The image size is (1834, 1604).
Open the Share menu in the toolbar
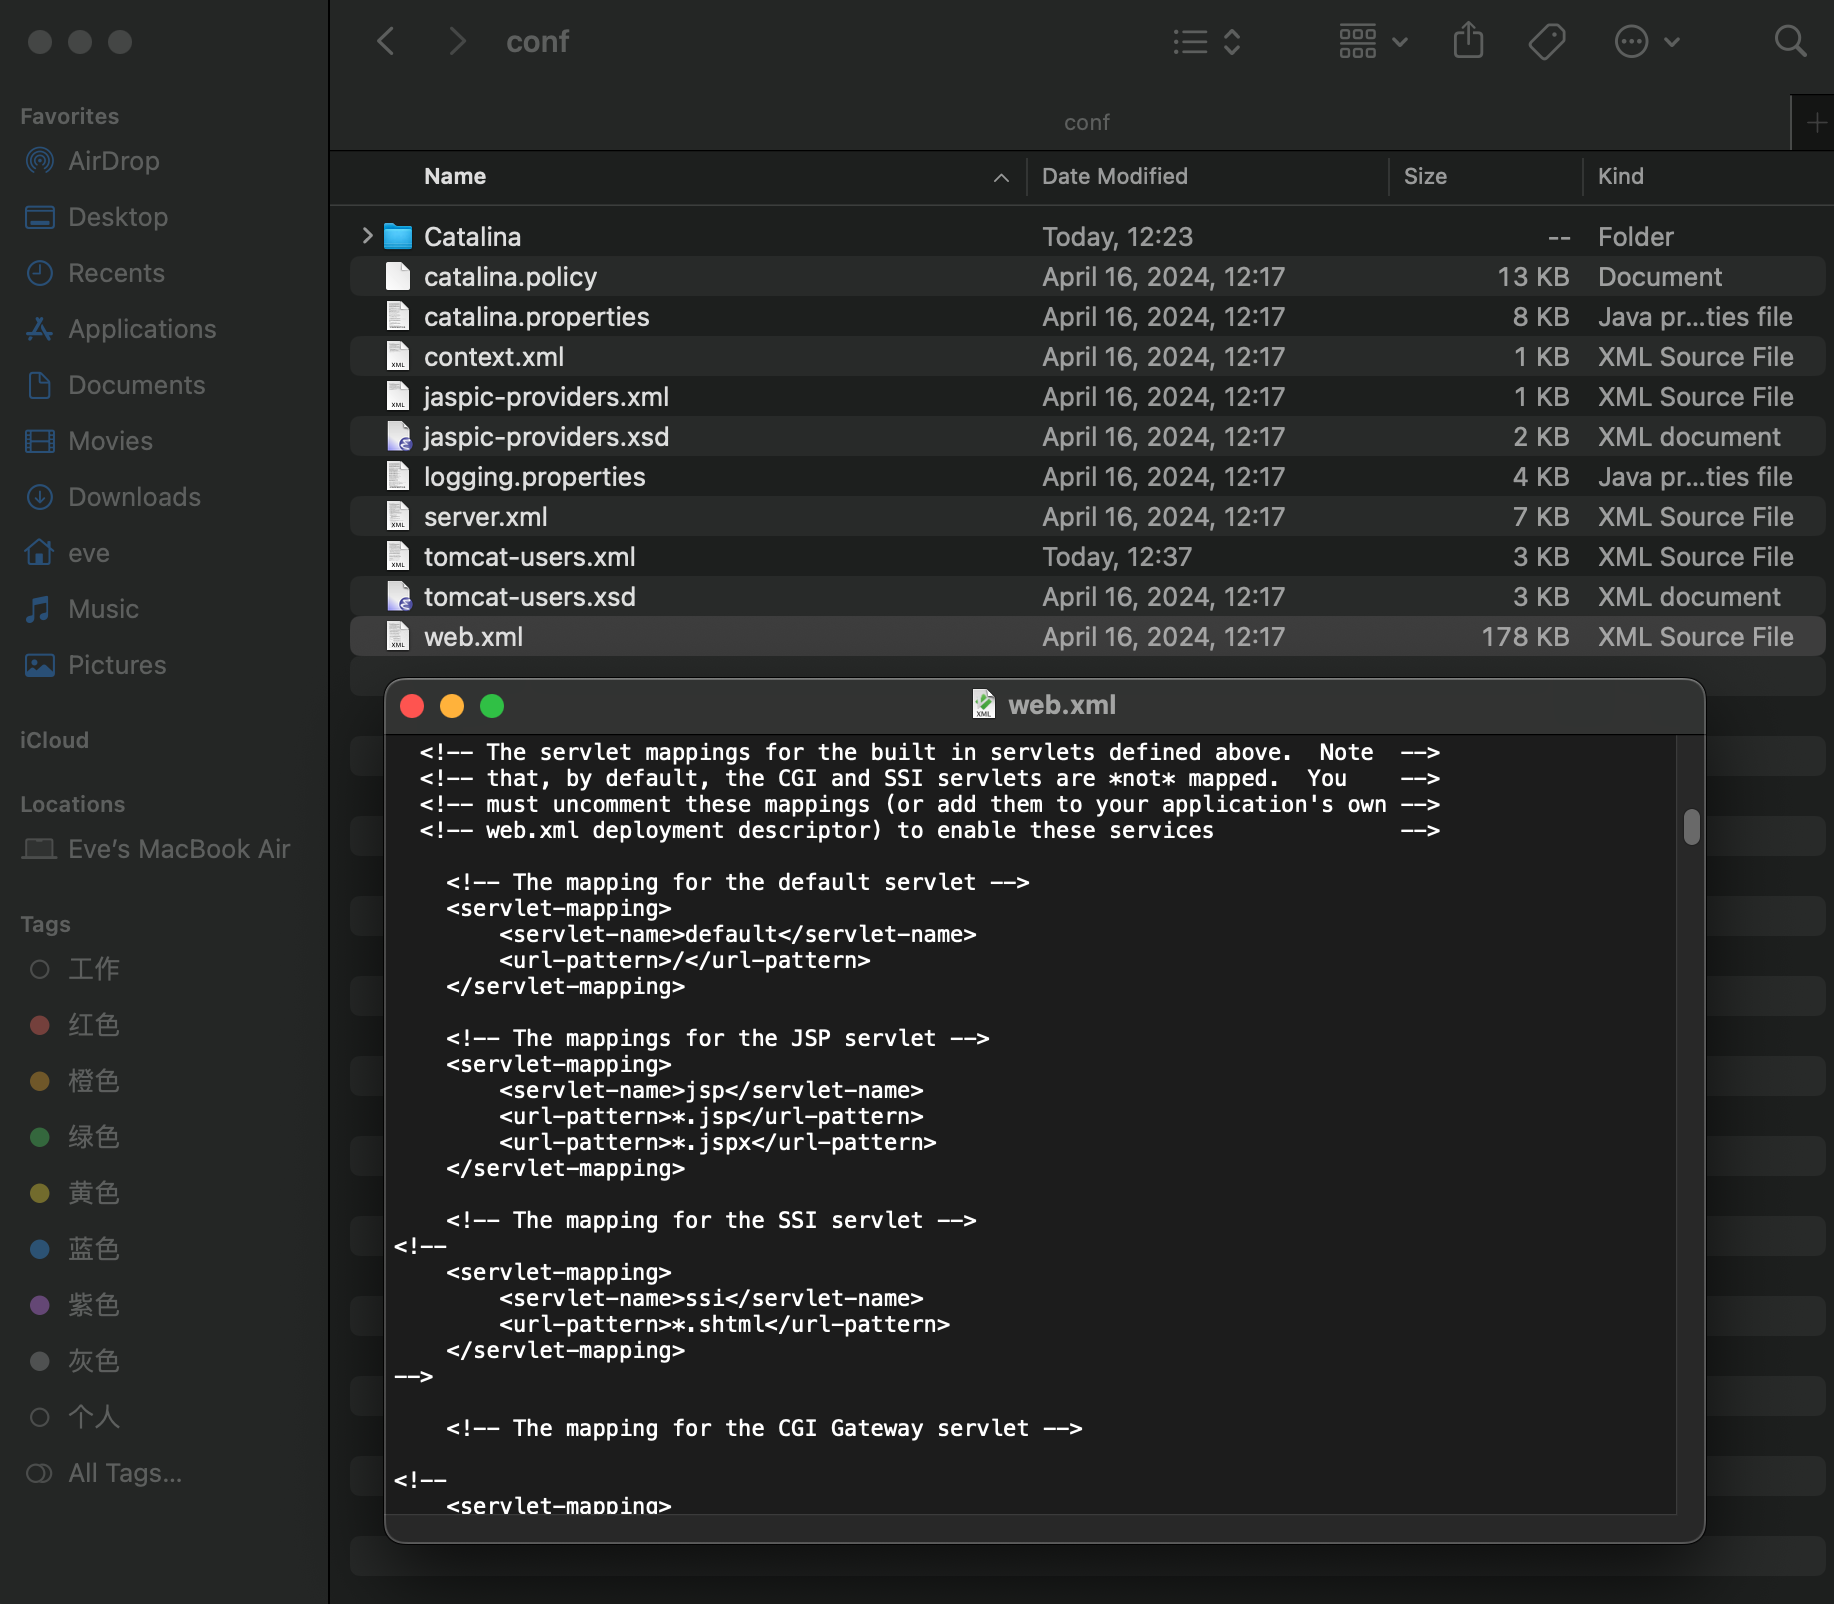[x=1466, y=41]
